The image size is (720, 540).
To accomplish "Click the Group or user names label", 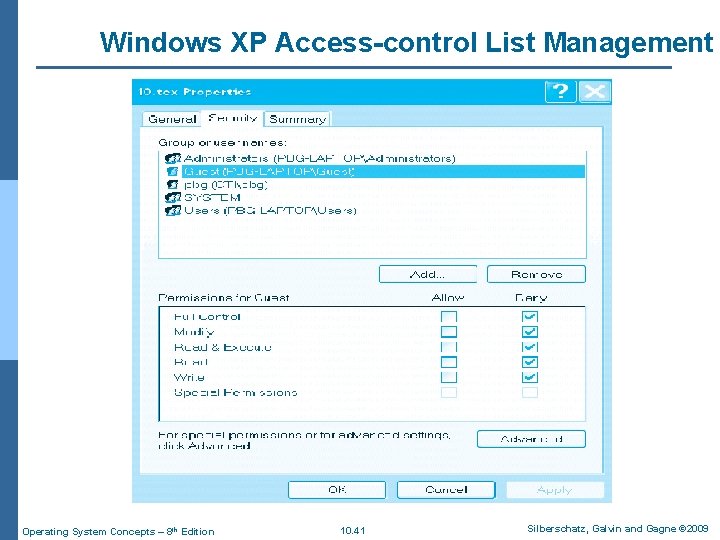I will [222, 142].
